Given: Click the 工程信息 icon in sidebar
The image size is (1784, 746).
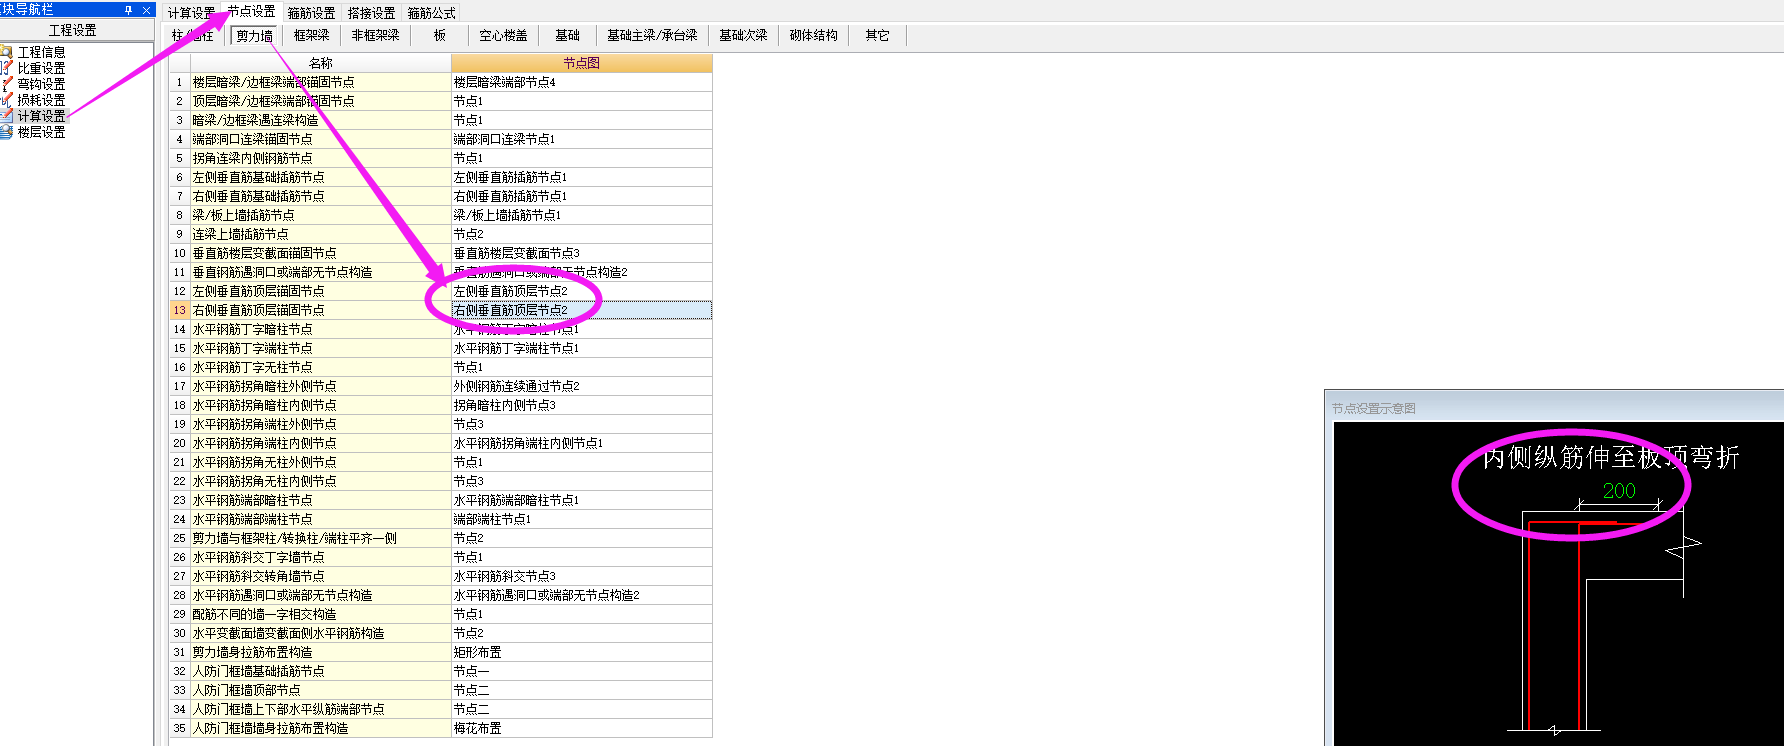Looking at the screenshot, I should [x=6, y=52].
